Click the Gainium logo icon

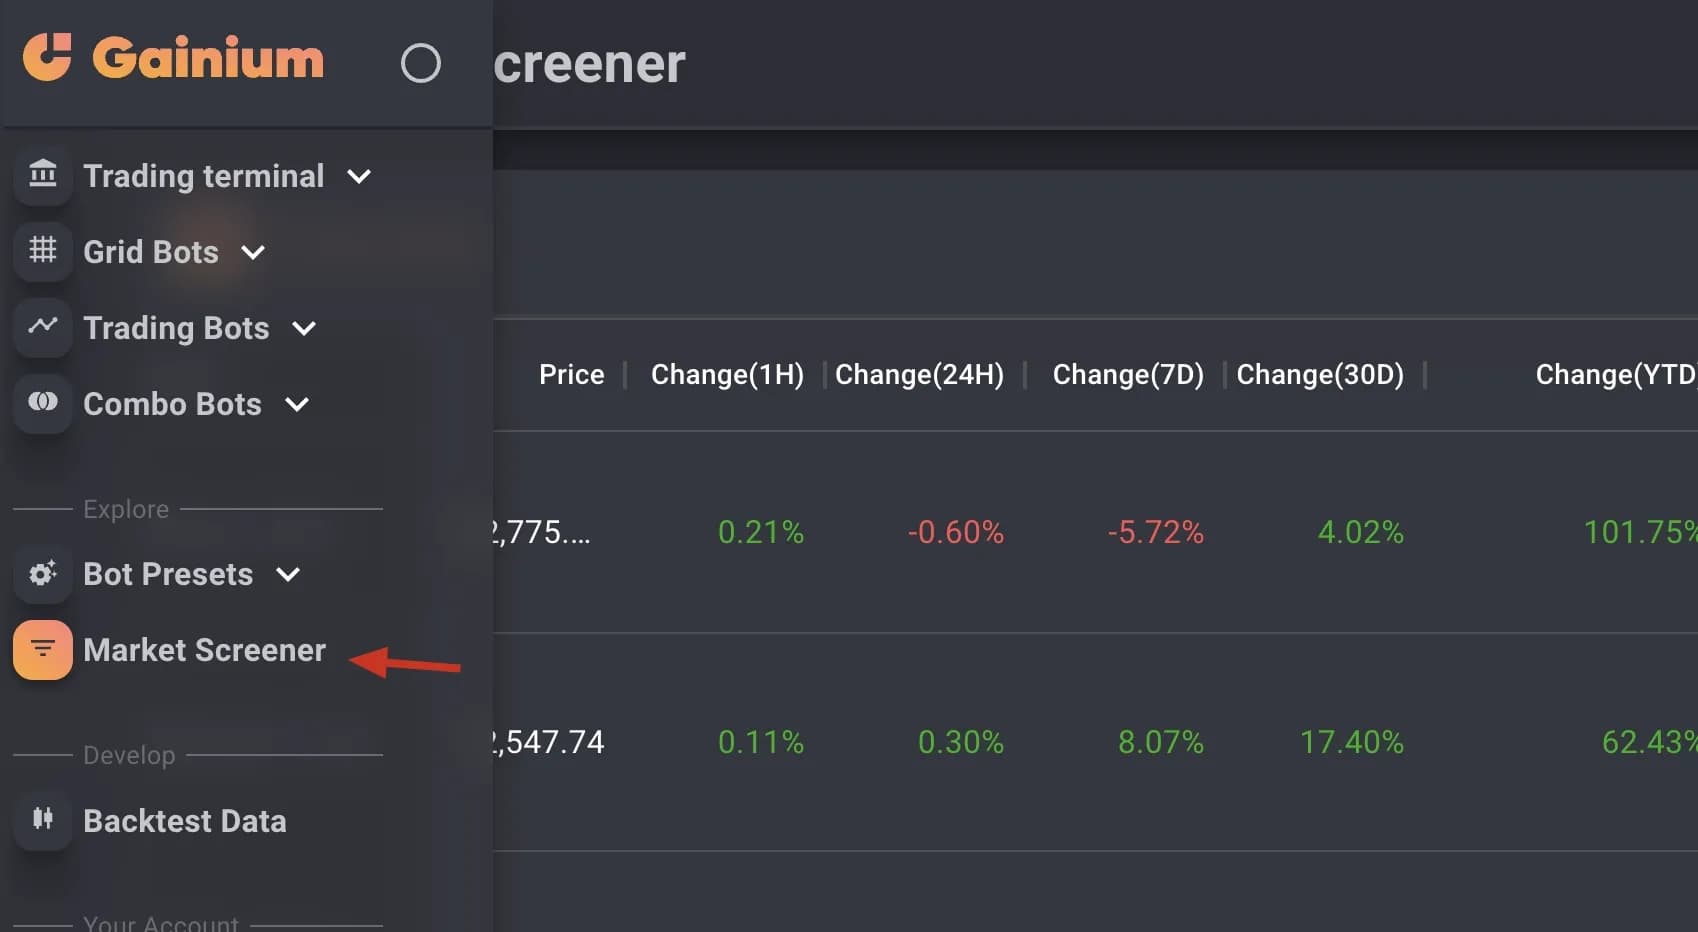point(47,57)
